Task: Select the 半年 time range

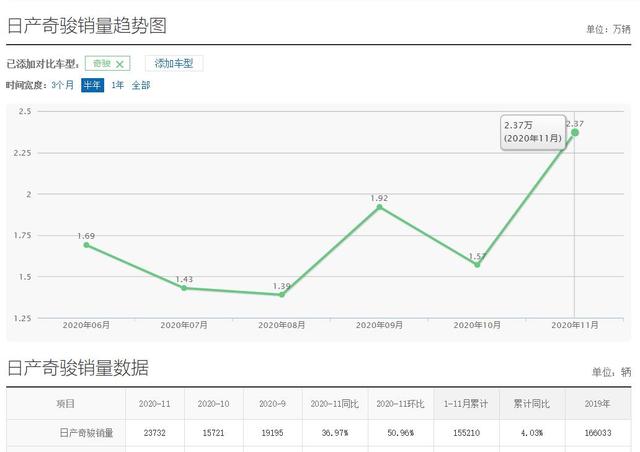Action: (x=92, y=85)
